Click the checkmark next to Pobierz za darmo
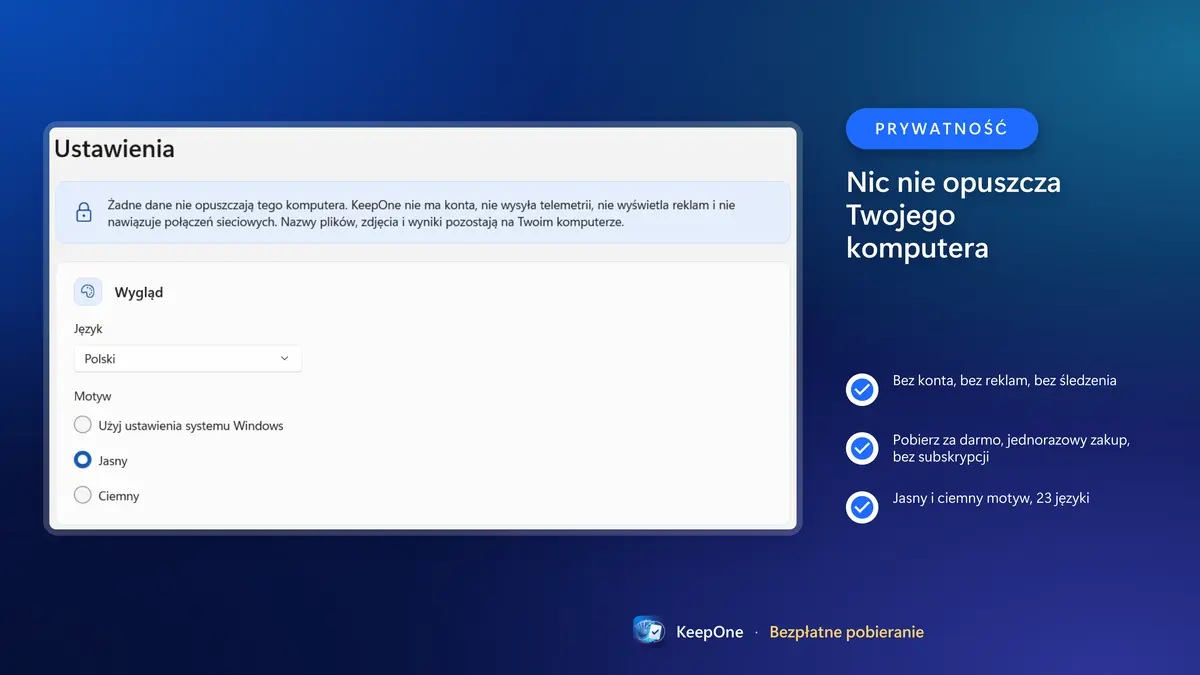The width and height of the screenshot is (1200, 675). [x=862, y=448]
